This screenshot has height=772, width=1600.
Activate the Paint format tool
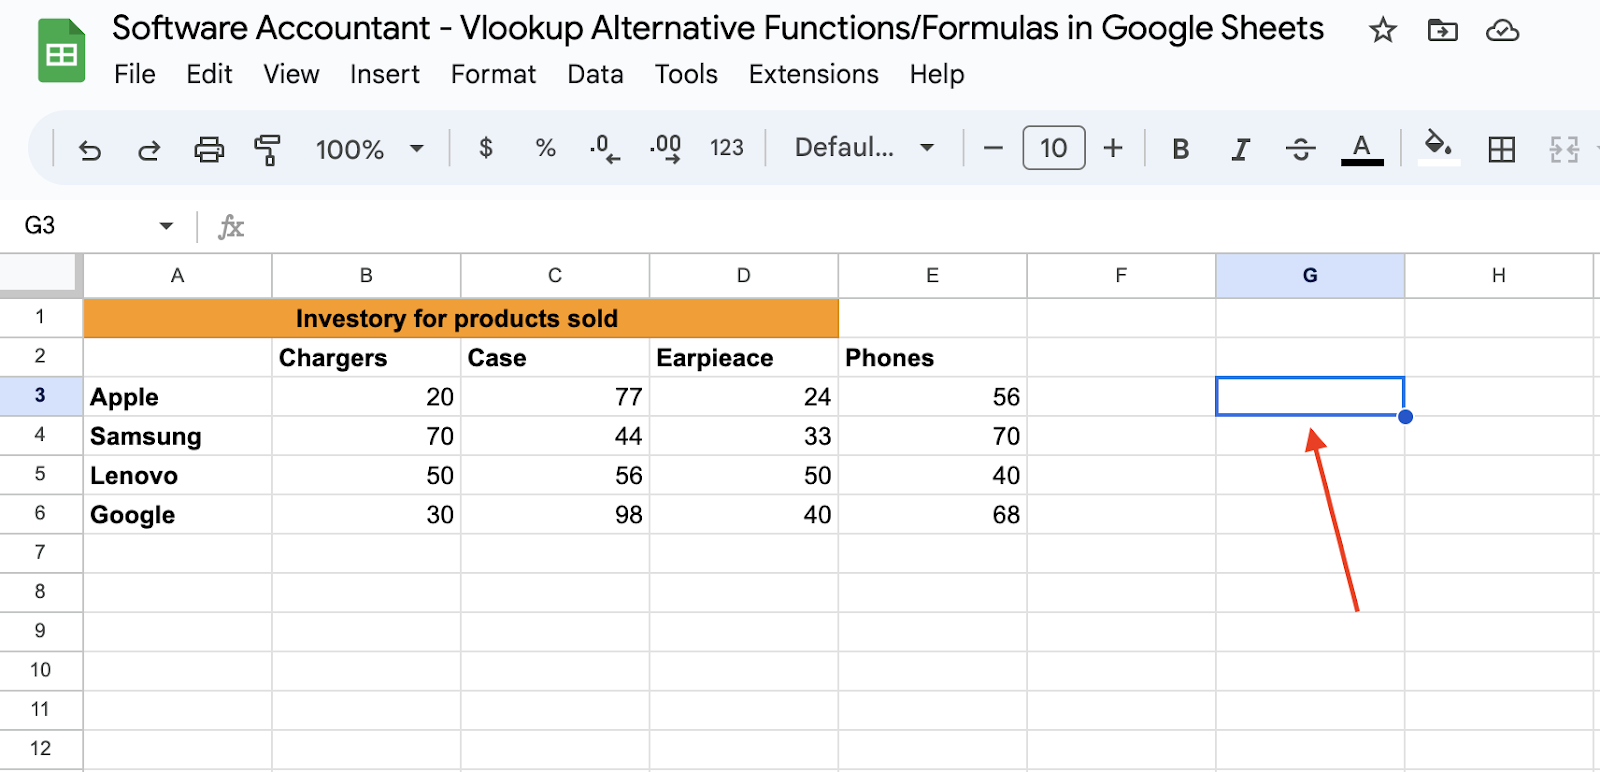click(x=267, y=150)
